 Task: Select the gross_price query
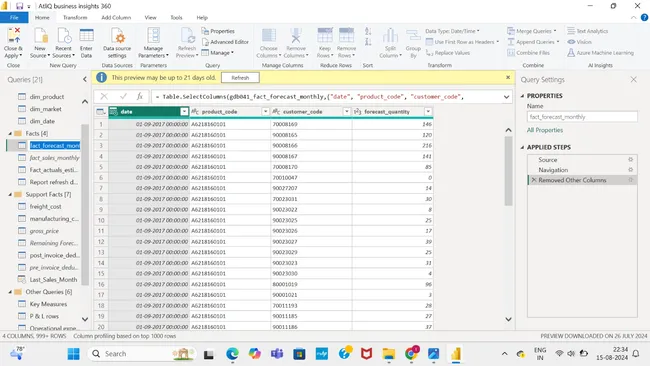pyautogui.click(x=44, y=231)
